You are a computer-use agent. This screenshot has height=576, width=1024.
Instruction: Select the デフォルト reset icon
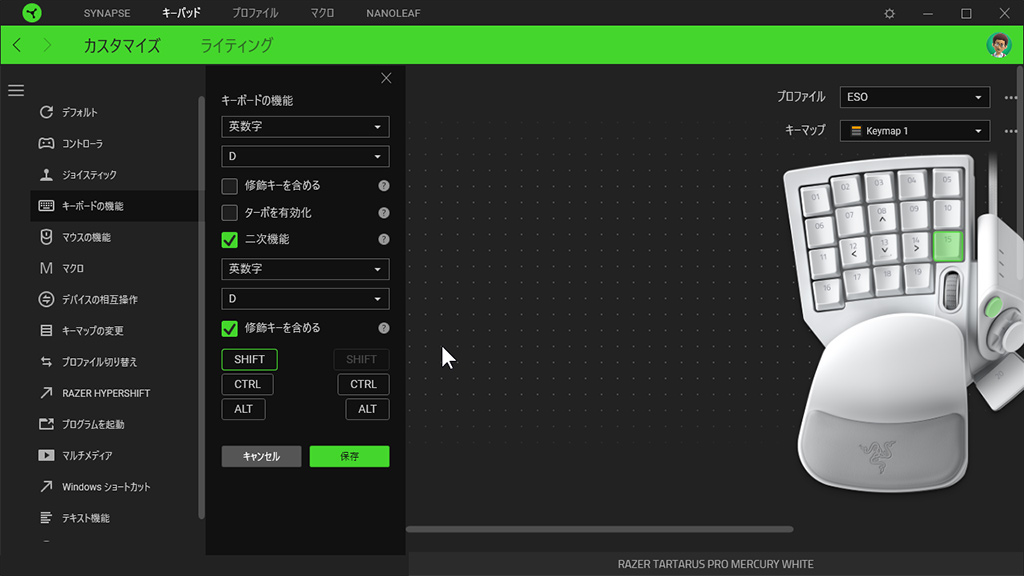click(46, 112)
